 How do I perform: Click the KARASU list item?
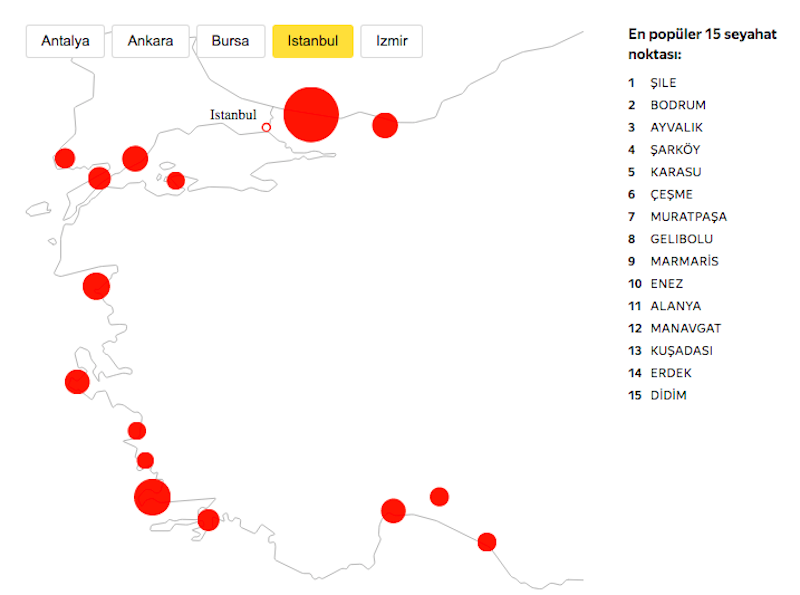(x=676, y=172)
